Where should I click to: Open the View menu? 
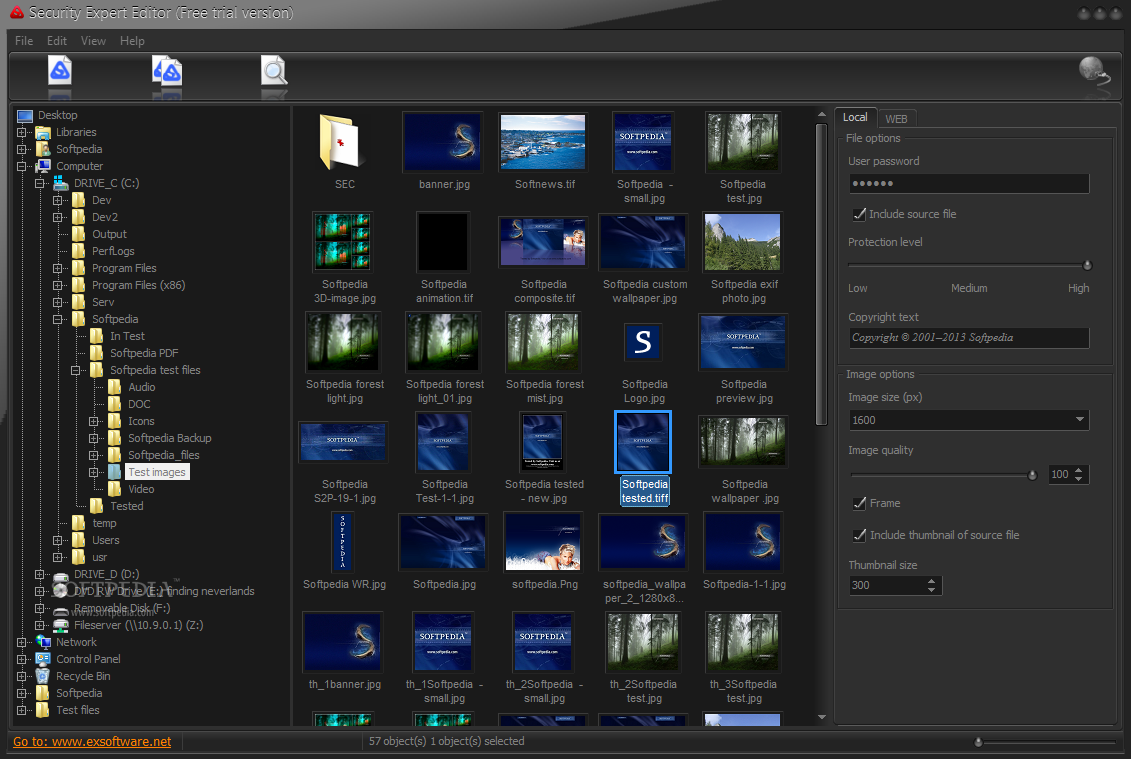(93, 41)
